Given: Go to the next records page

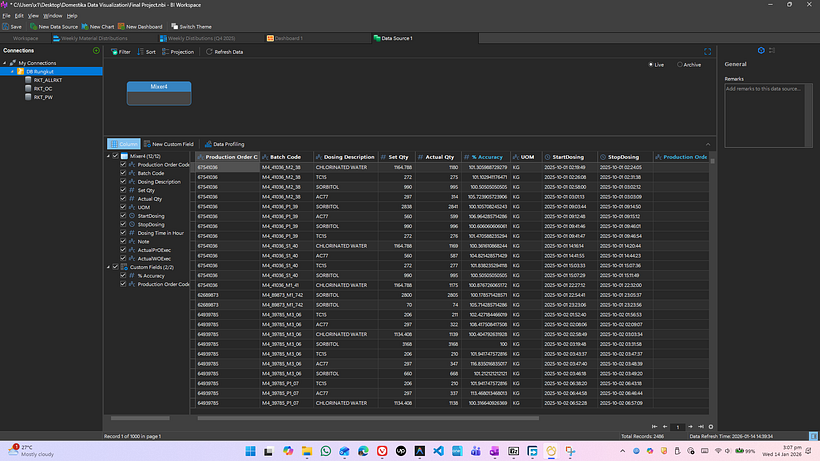Looking at the screenshot, I should point(690,427).
